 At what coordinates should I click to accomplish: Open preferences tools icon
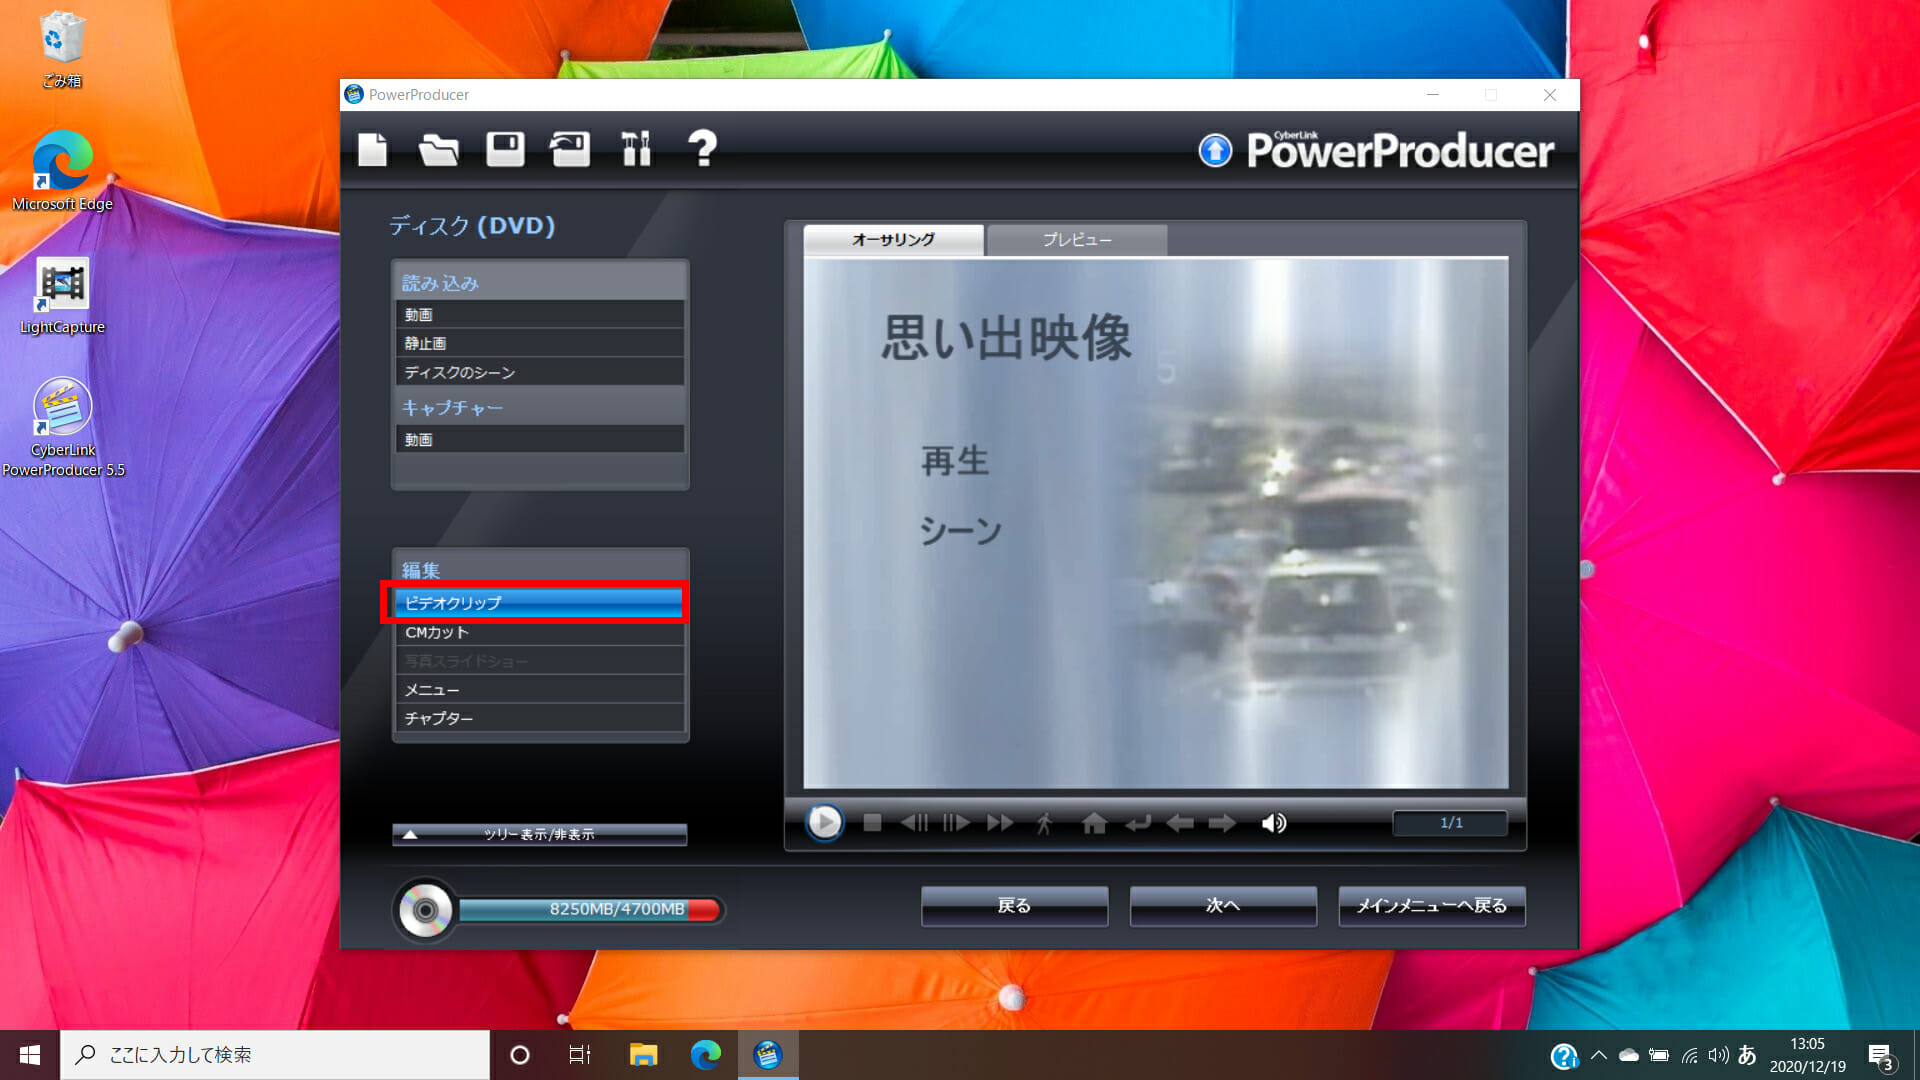pos(636,149)
